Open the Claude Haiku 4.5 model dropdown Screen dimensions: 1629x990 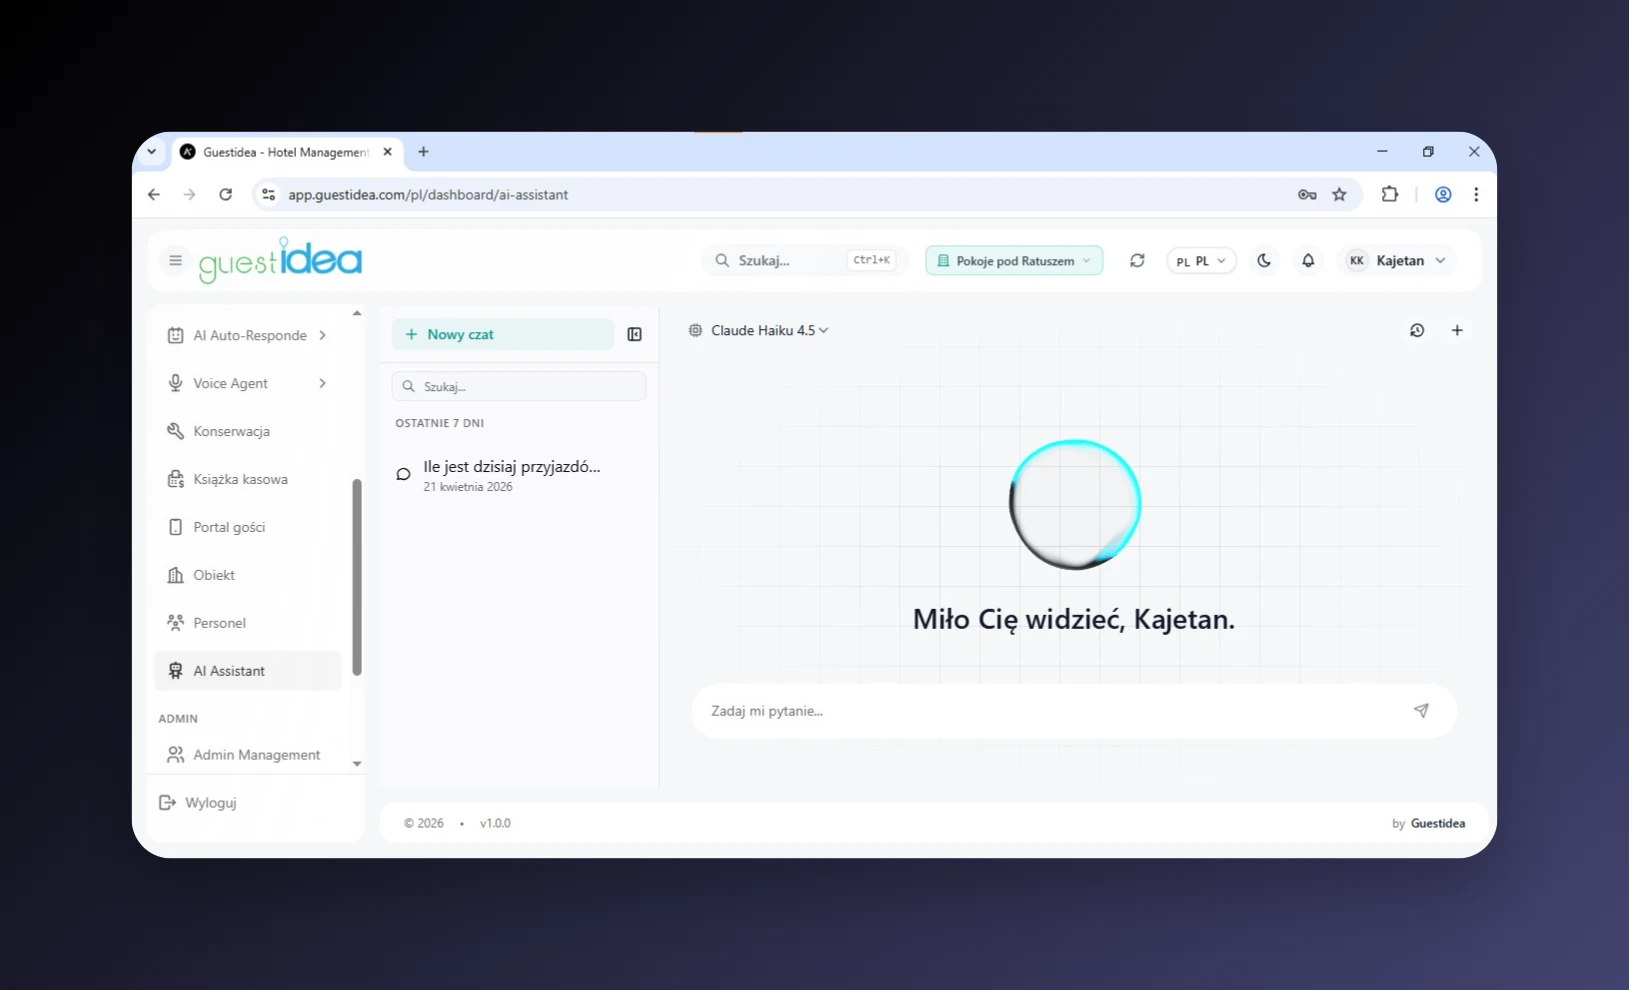[759, 331]
